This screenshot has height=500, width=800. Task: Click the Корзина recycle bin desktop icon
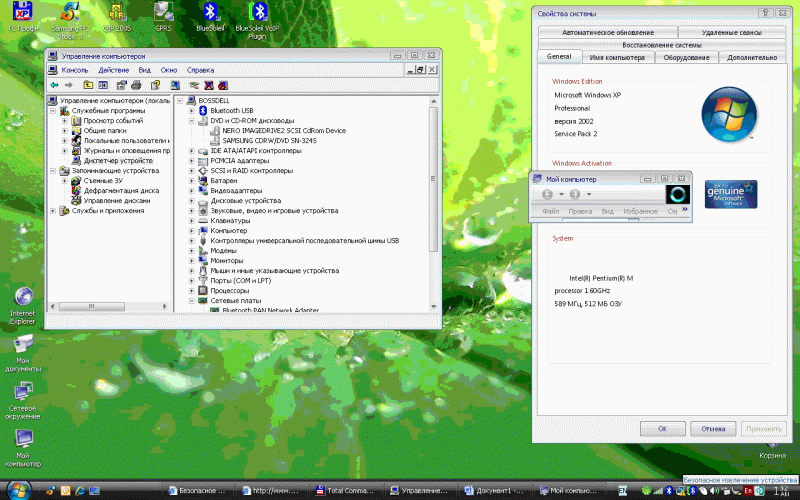[x=772, y=451]
